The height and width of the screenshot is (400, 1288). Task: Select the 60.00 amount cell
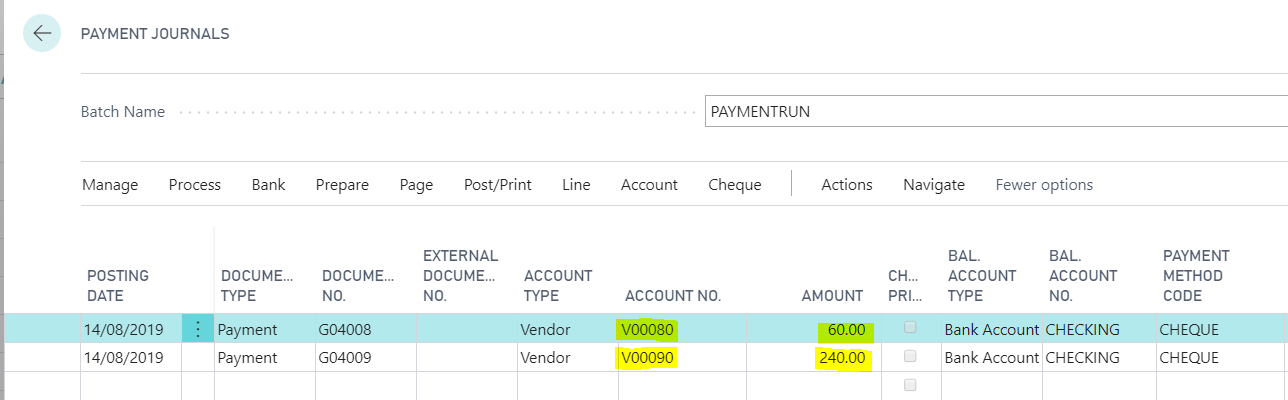click(845, 329)
